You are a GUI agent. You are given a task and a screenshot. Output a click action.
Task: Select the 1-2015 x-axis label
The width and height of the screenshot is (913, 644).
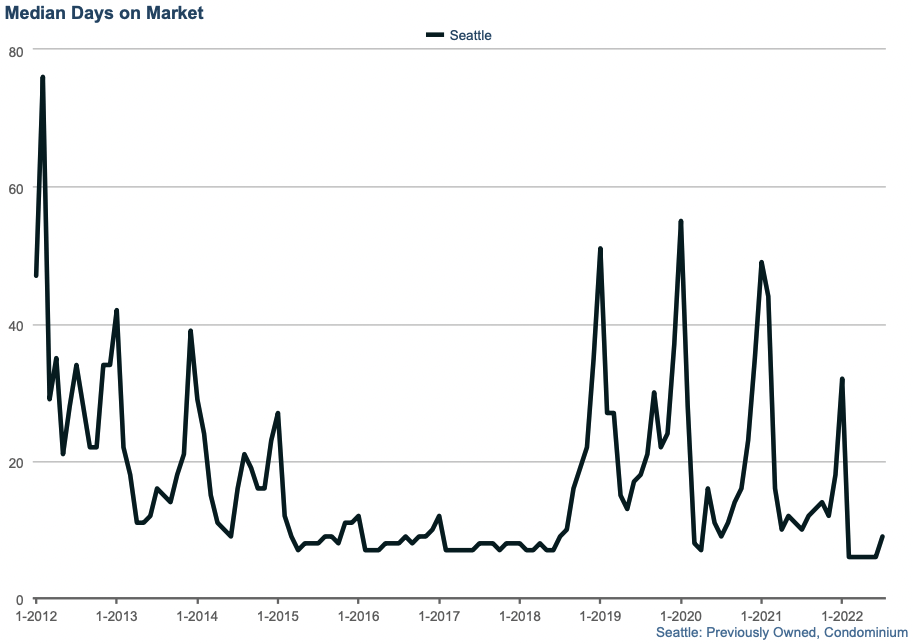coord(277,616)
